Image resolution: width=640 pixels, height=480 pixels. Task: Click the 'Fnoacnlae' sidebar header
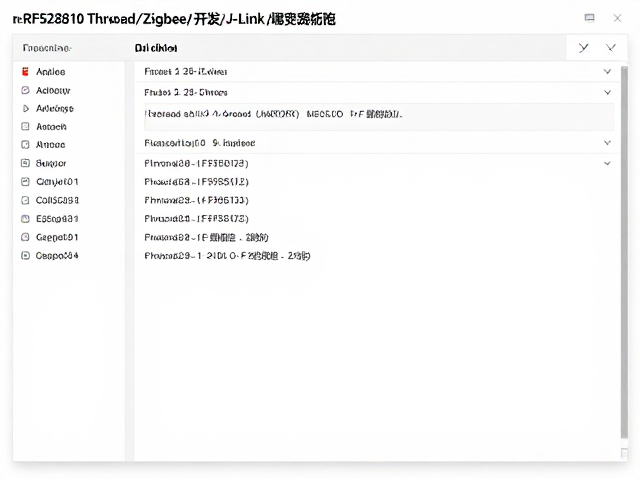coord(47,48)
